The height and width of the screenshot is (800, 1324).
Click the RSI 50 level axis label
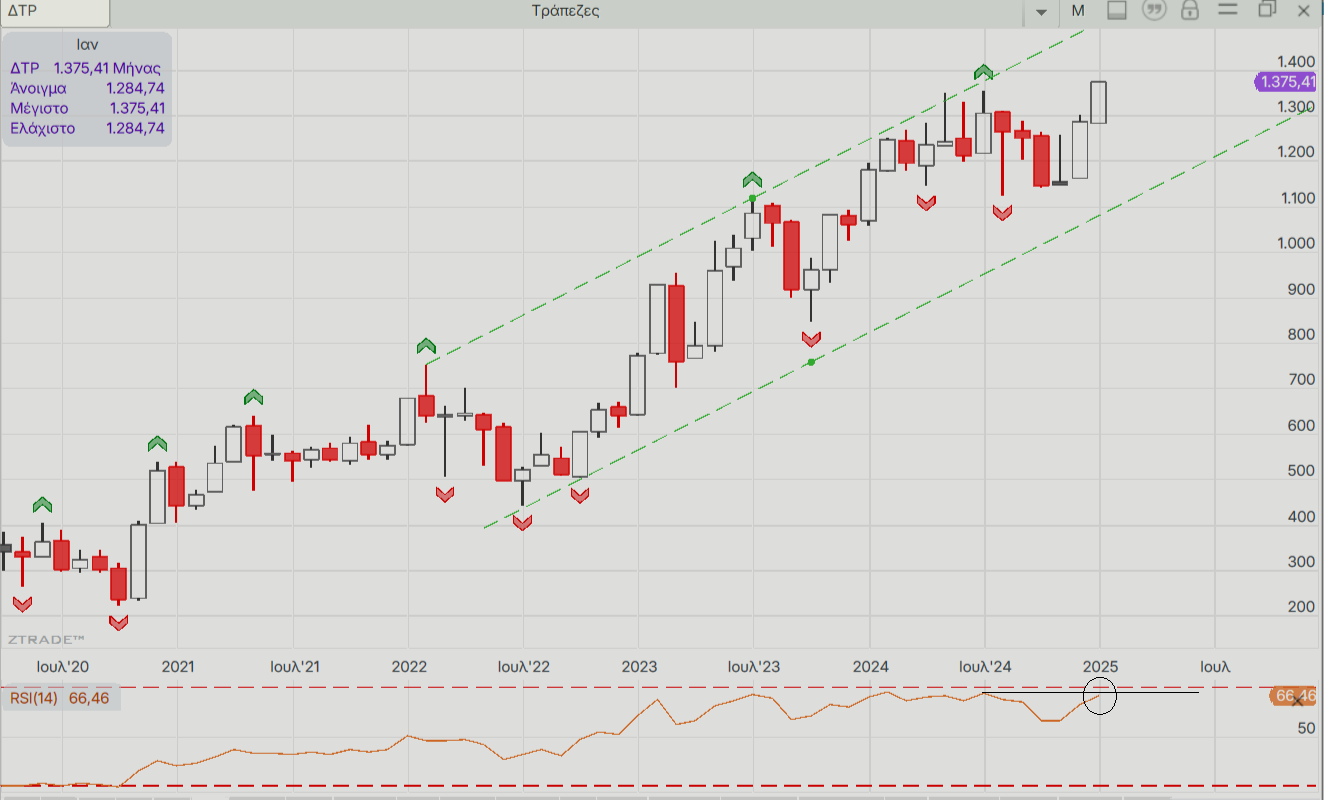[x=1306, y=728]
